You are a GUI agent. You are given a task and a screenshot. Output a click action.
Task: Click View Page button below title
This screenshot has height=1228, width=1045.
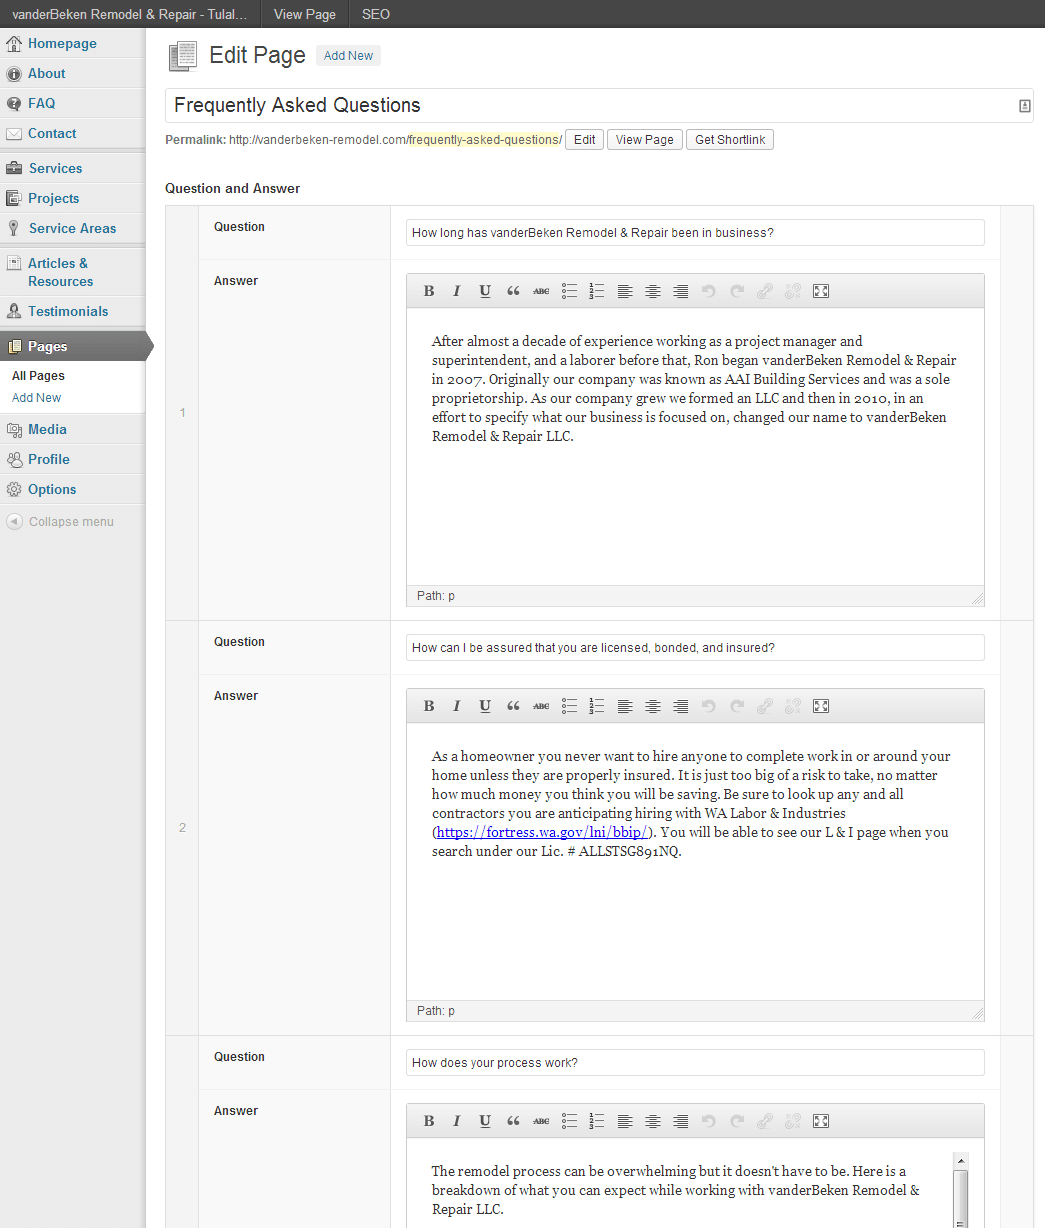[x=645, y=140]
